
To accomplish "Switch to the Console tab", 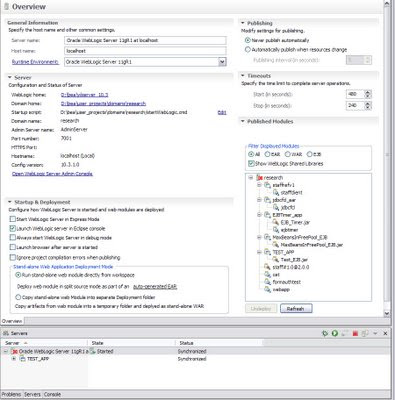I will 52,394.
